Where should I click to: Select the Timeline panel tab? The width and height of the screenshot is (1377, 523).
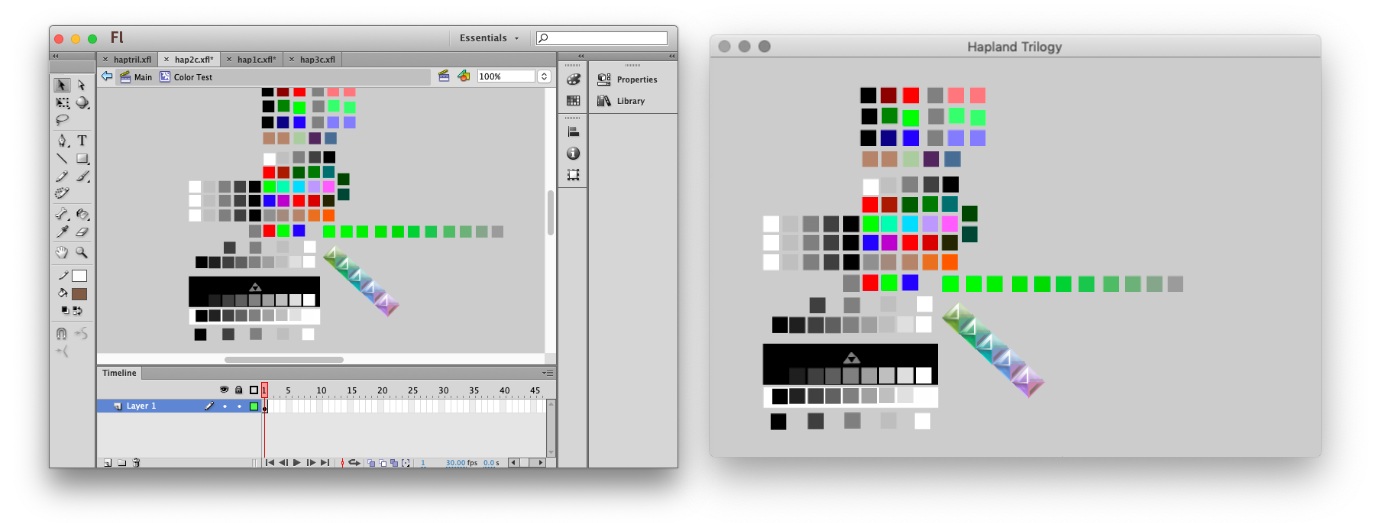pos(119,373)
